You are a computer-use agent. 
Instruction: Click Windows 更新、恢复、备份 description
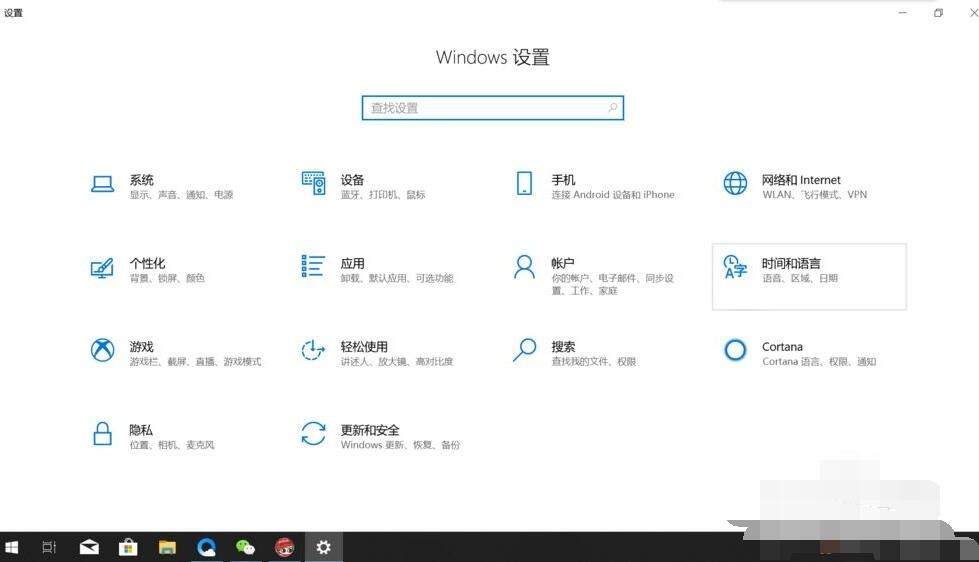(x=400, y=445)
